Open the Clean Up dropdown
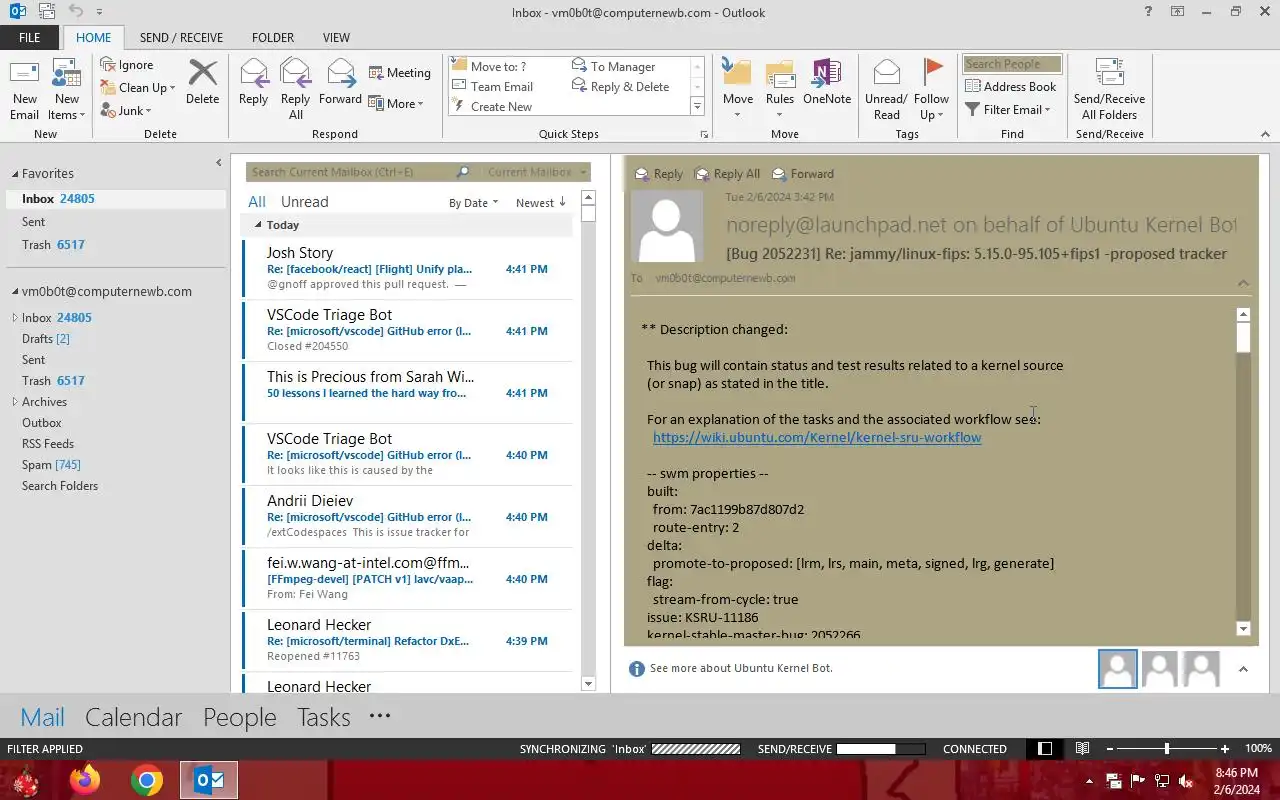Screen dimensions: 1280x800 pos(138,88)
